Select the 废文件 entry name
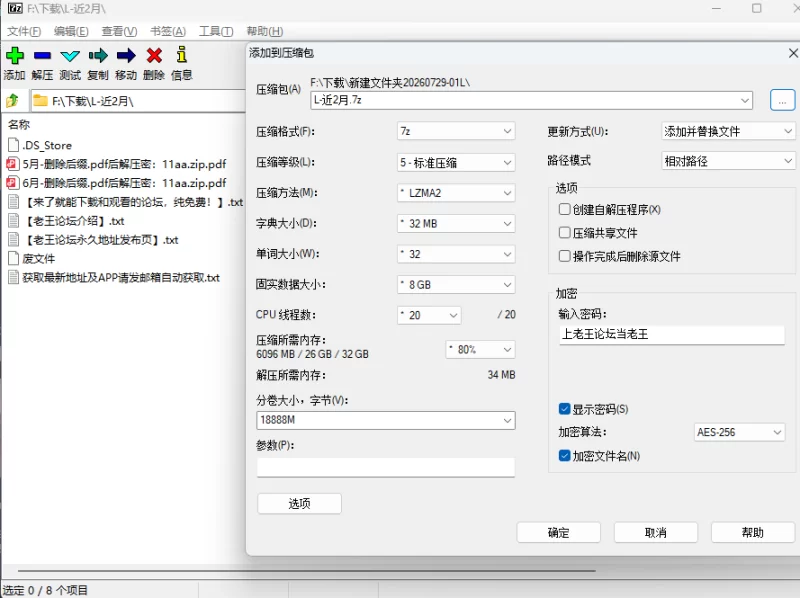This screenshot has width=800, height=598. pos(39,259)
